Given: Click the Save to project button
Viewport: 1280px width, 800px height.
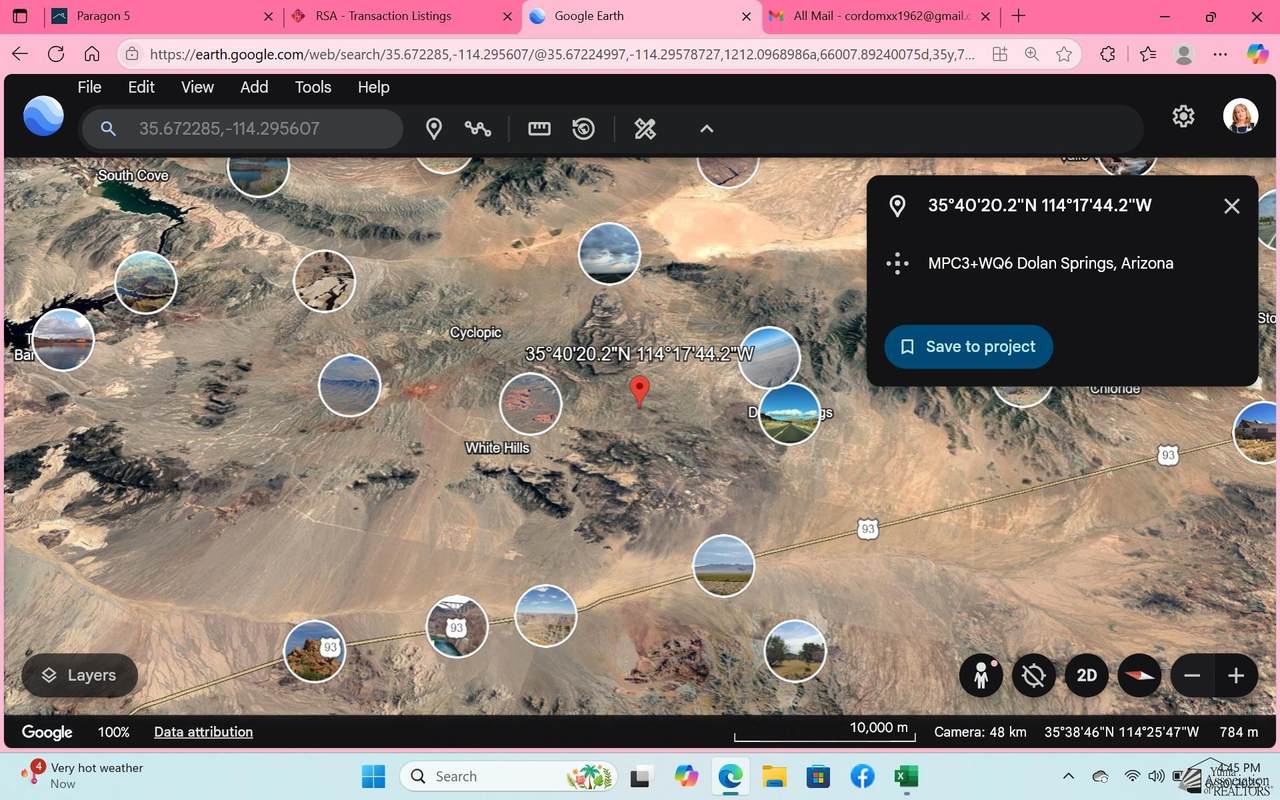Looking at the screenshot, I should click(x=967, y=346).
